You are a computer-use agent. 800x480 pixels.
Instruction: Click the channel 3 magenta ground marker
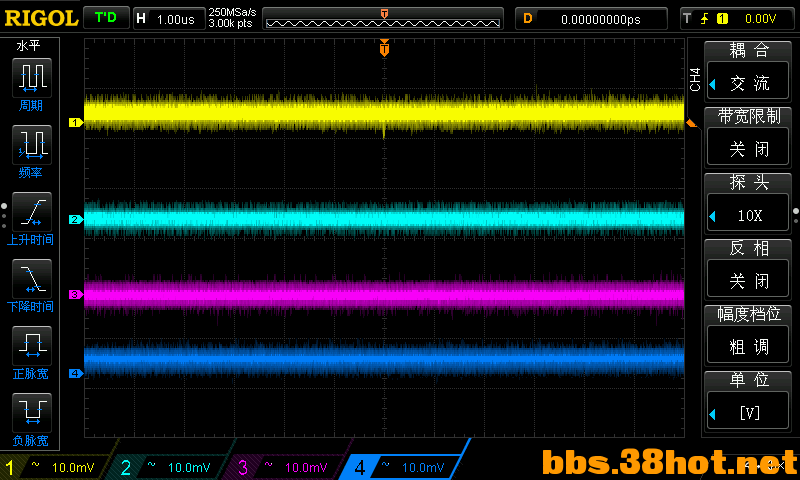76,294
